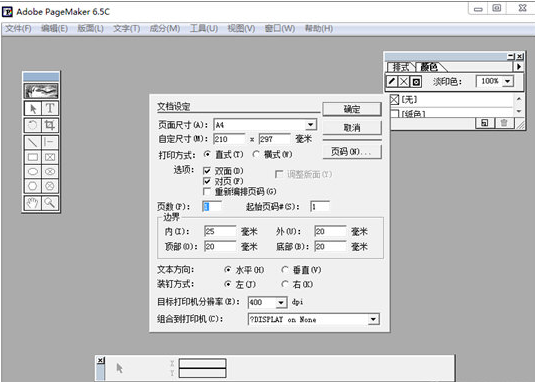Open the 成分(M) menu
This screenshot has height=382, width=535.
click(165, 29)
